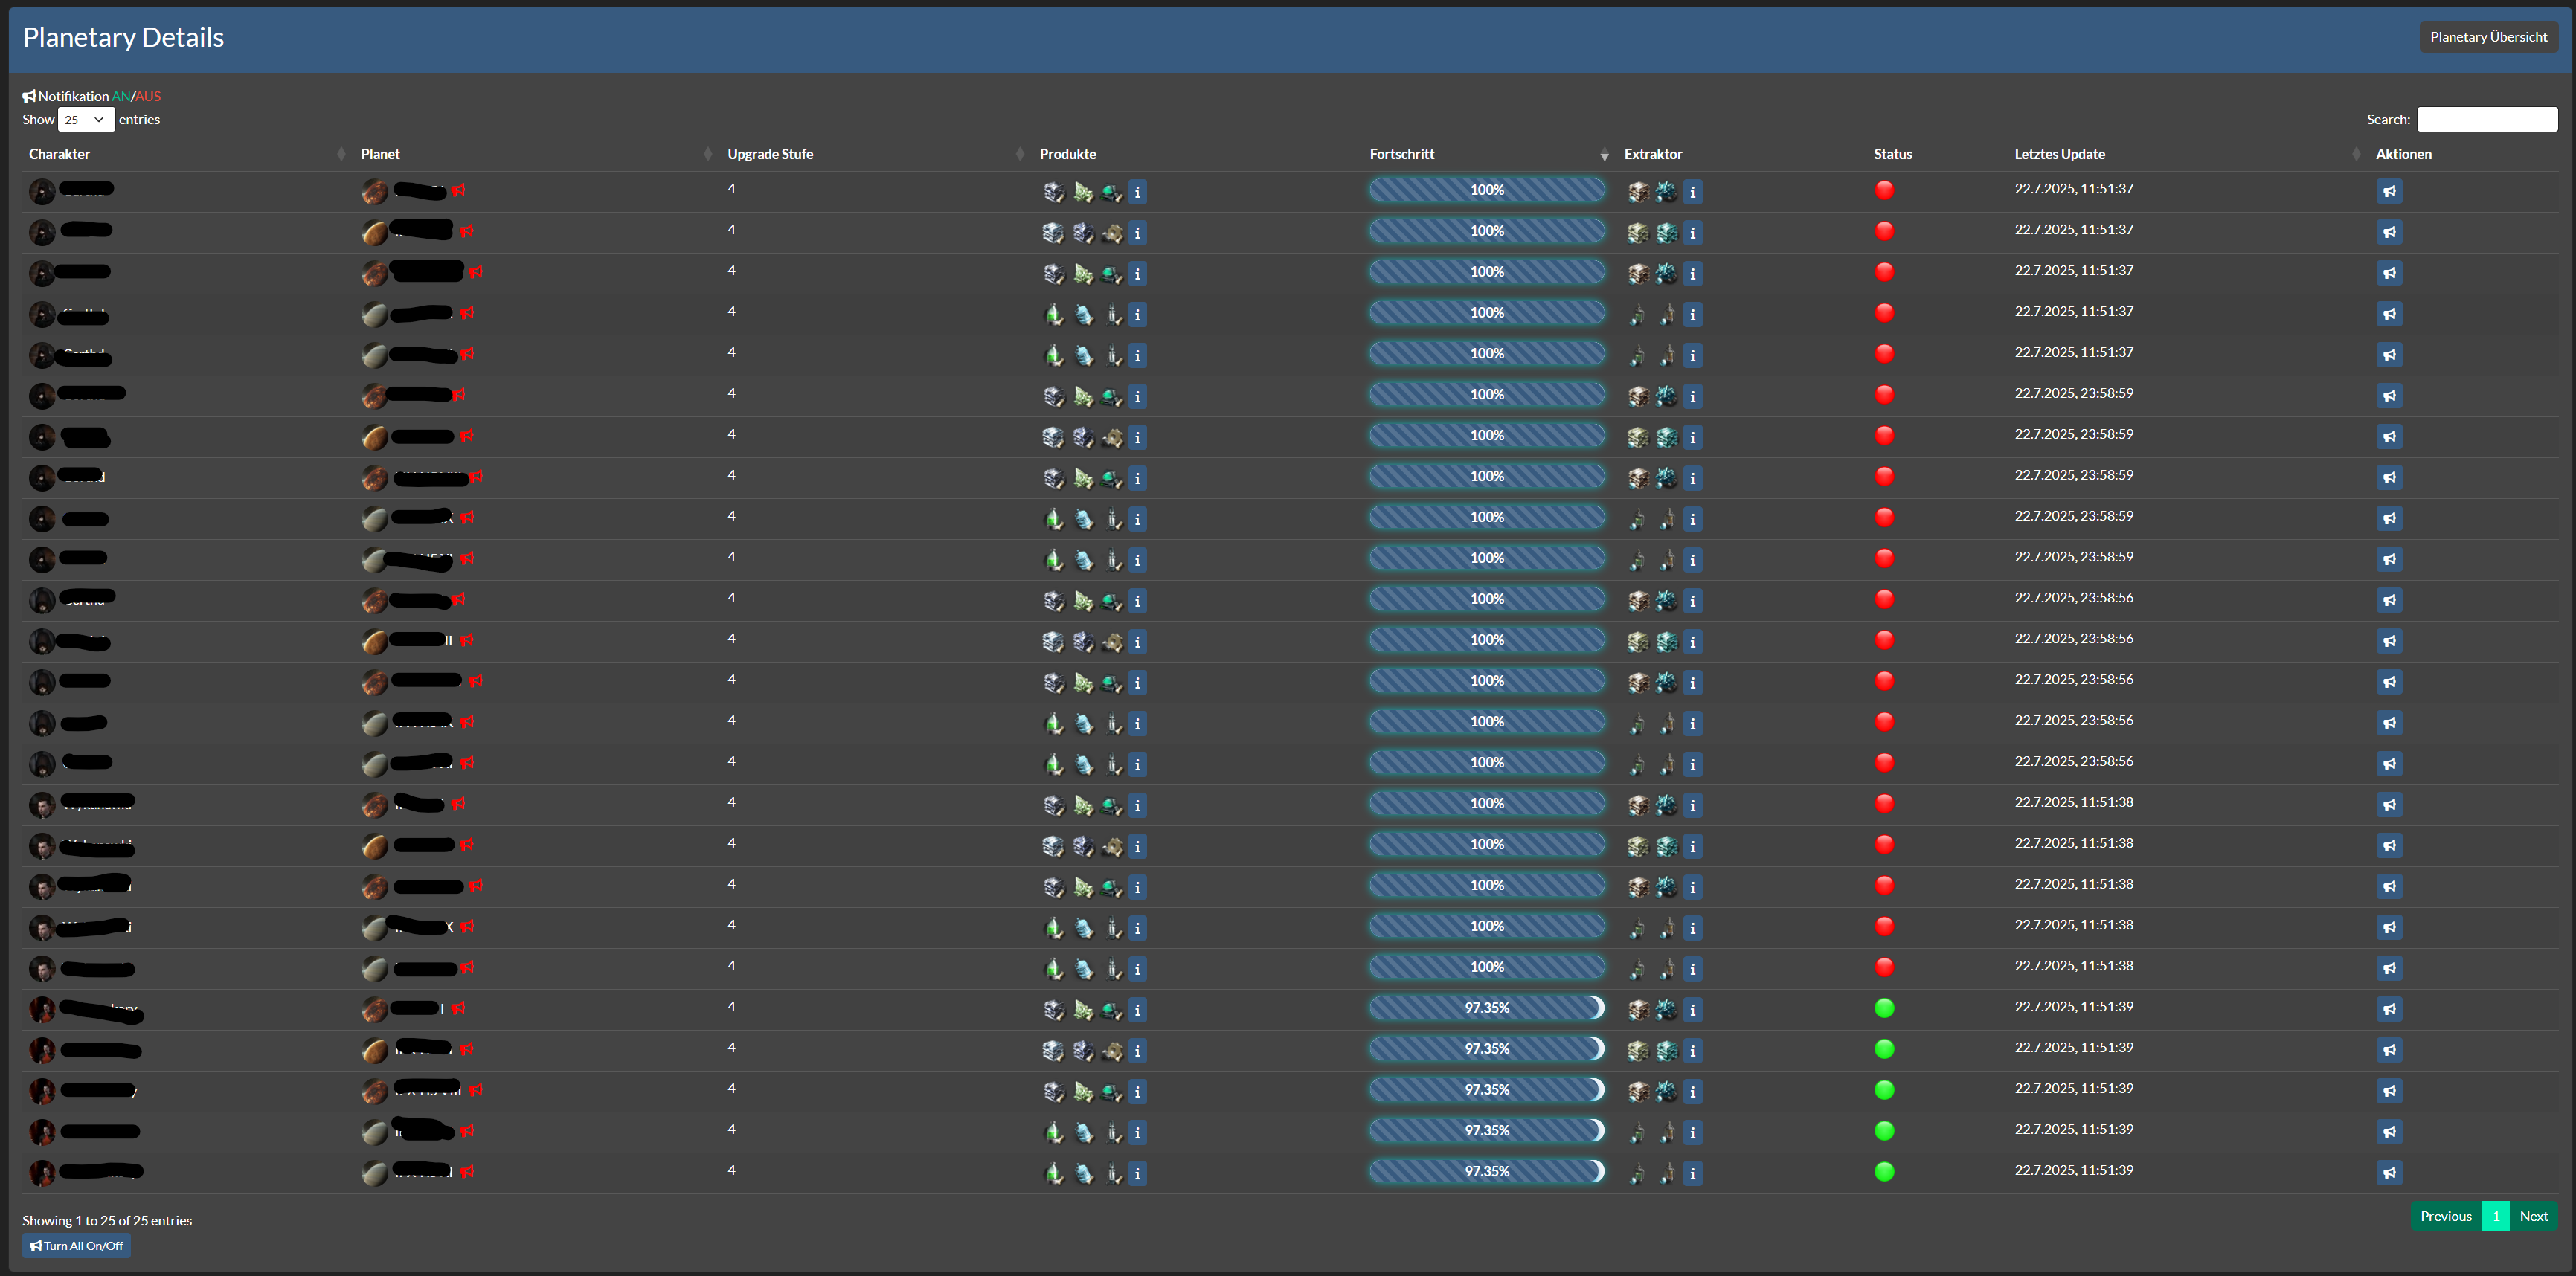
Task: Click the red megaphone beside the first planet
Action: [x=459, y=190]
